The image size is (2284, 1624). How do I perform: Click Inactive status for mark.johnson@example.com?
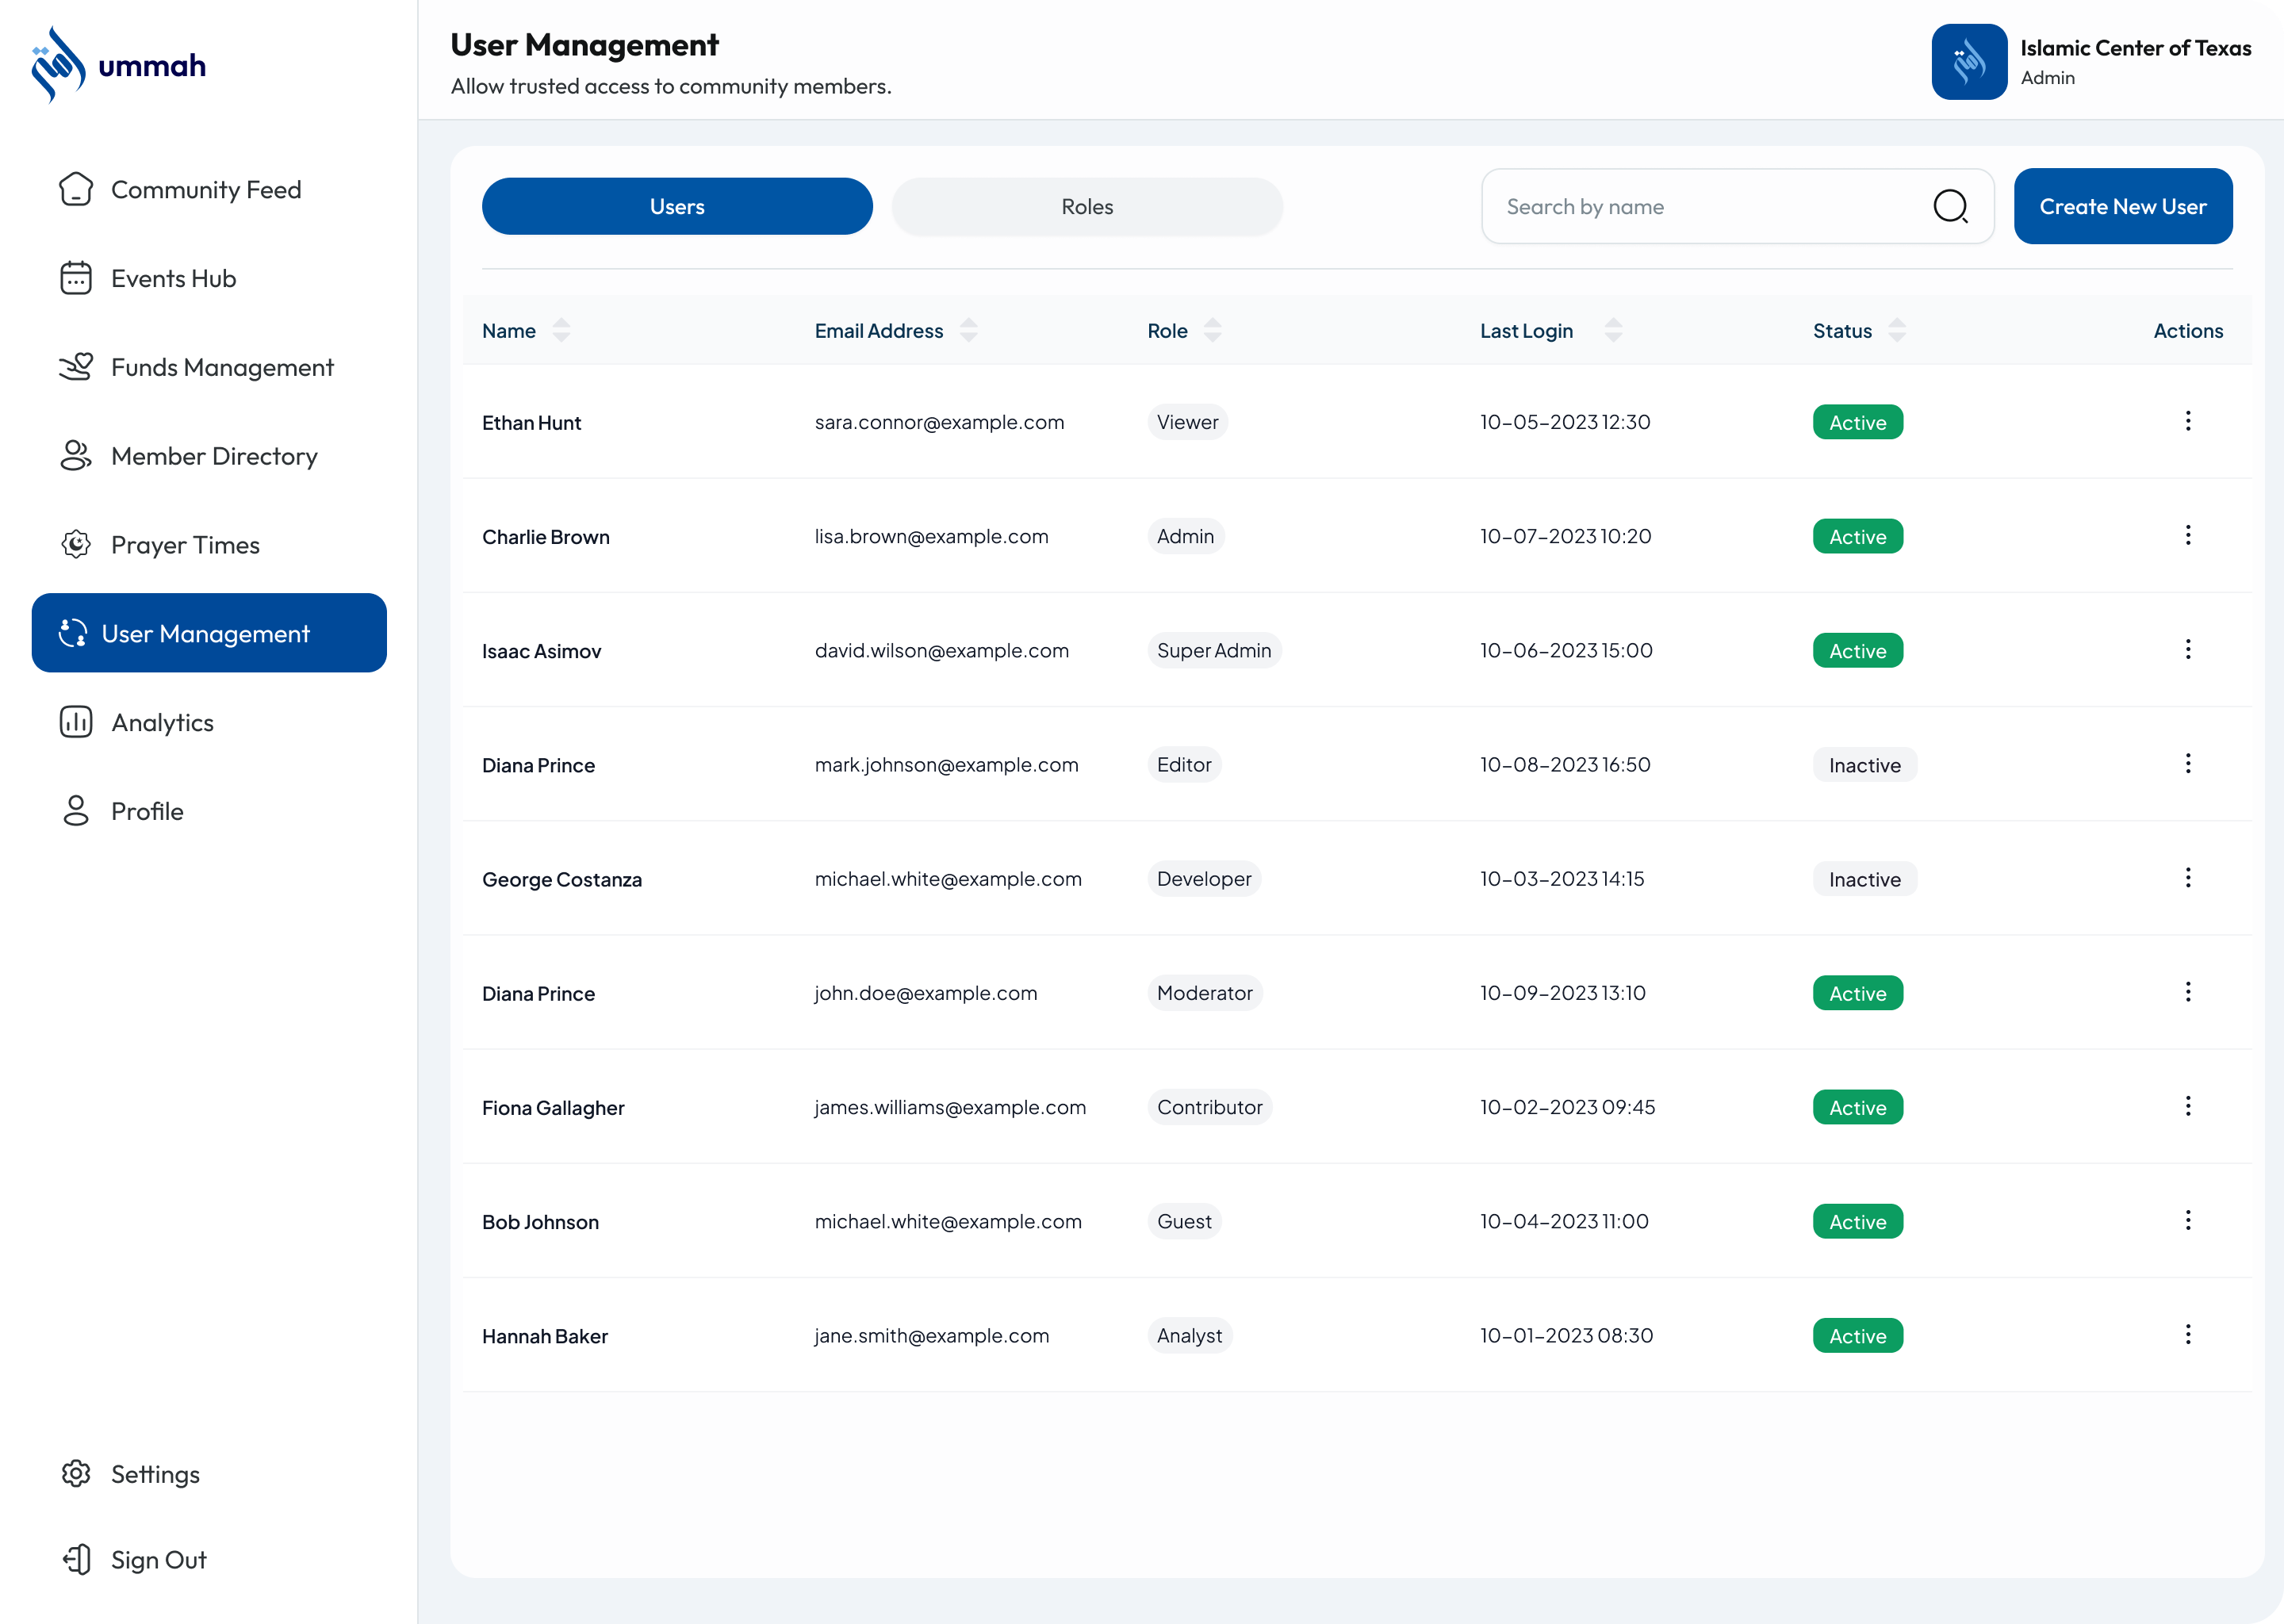click(x=1865, y=765)
